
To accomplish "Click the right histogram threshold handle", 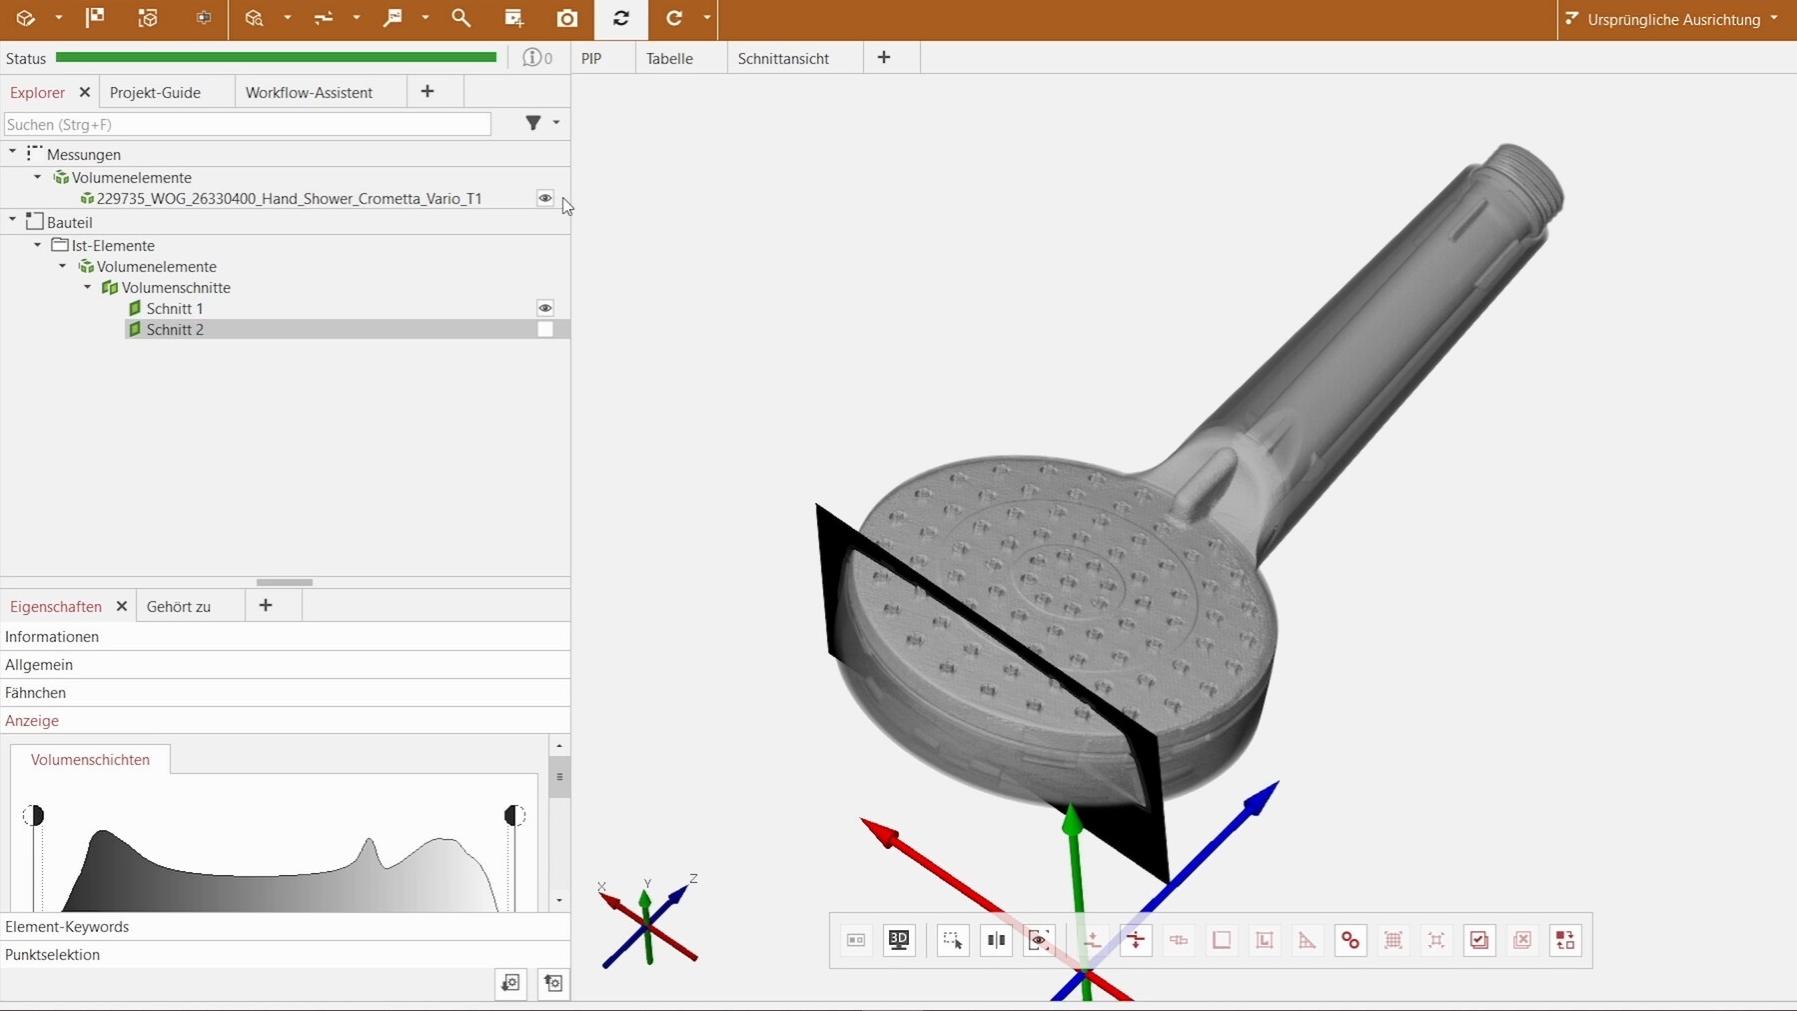I will pos(514,815).
